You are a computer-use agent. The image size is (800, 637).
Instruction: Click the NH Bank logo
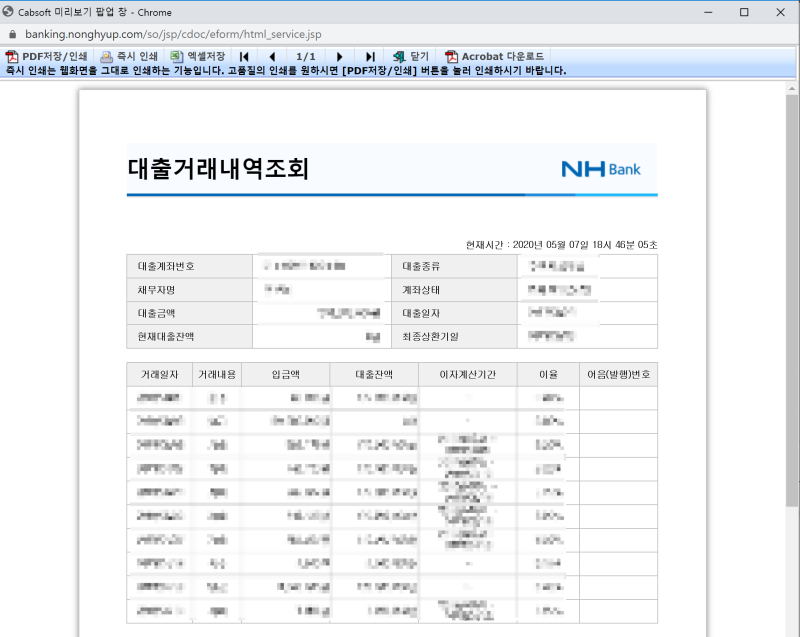pos(601,169)
